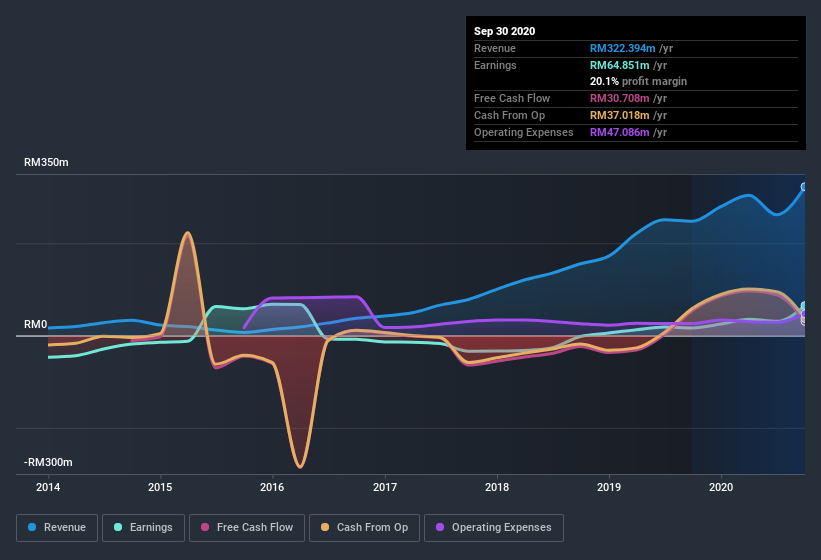Image resolution: width=821 pixels, height=560 pixels.
Task: Select the 2016 x-axis label
Action: (272, 487)
